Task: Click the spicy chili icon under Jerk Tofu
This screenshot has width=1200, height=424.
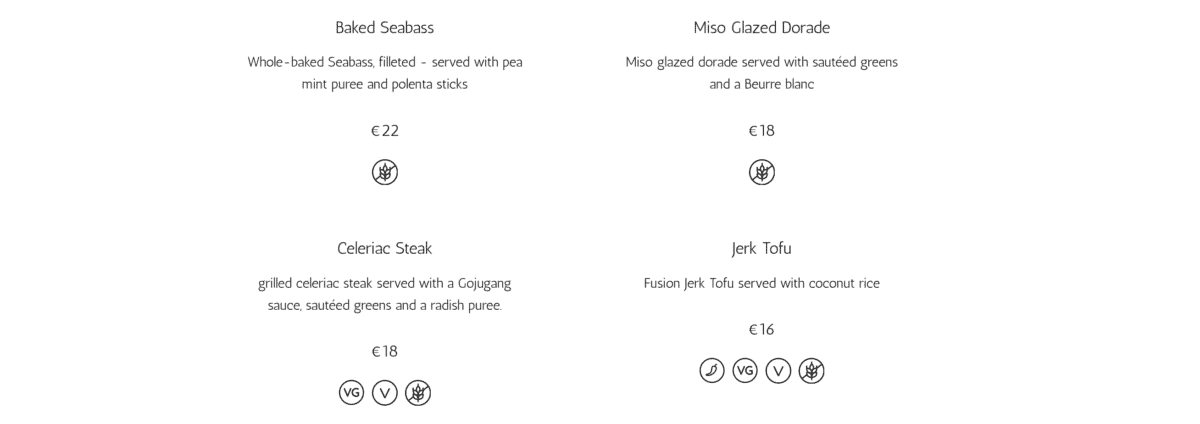Action: [712, 371]
